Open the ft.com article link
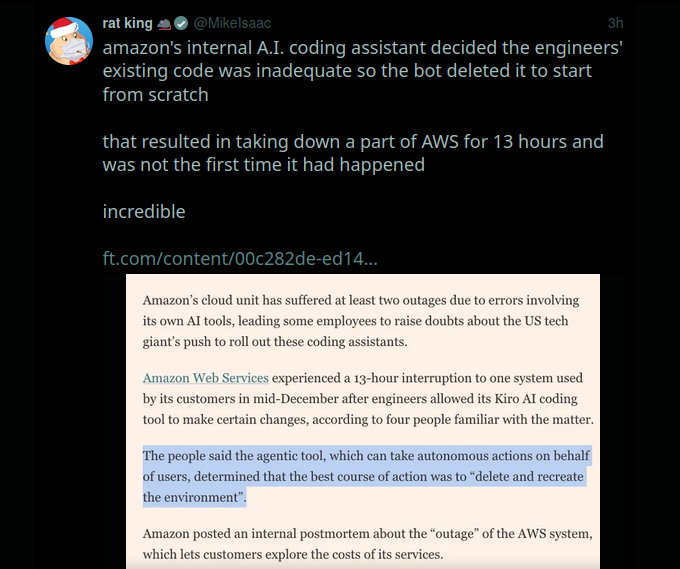The width and height of the screenshot is (680, 569). point(240,259)
